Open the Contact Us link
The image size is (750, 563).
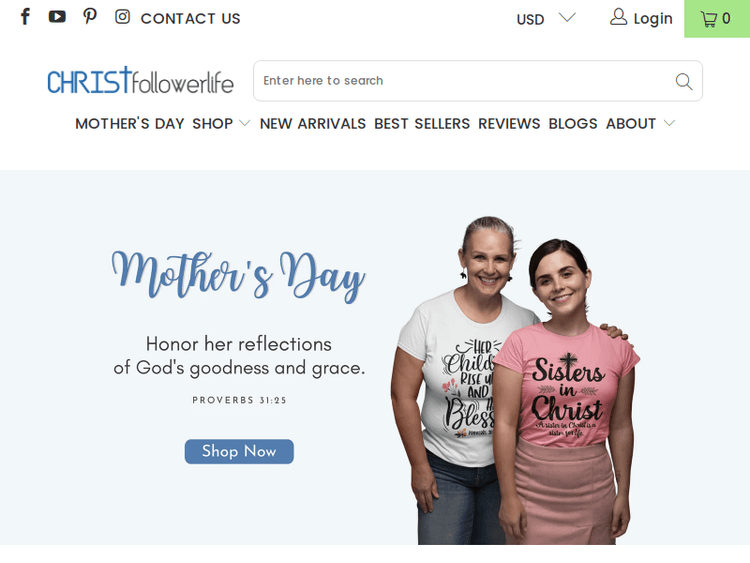click(x=190, y=18)
